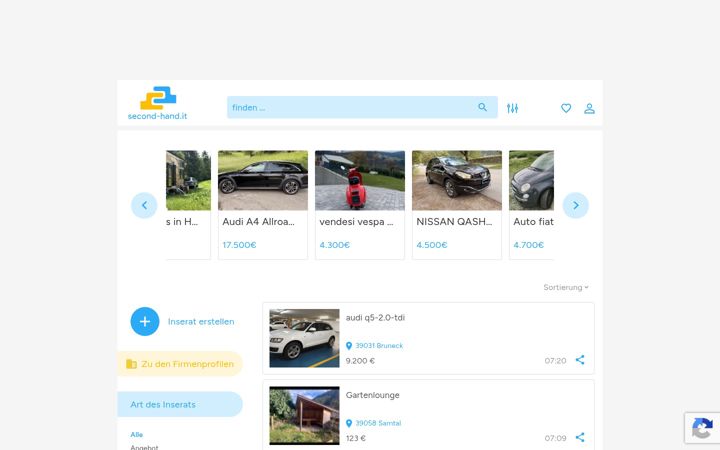Click the folder icon in Firmenprofilen button

[x=131, y=364]
